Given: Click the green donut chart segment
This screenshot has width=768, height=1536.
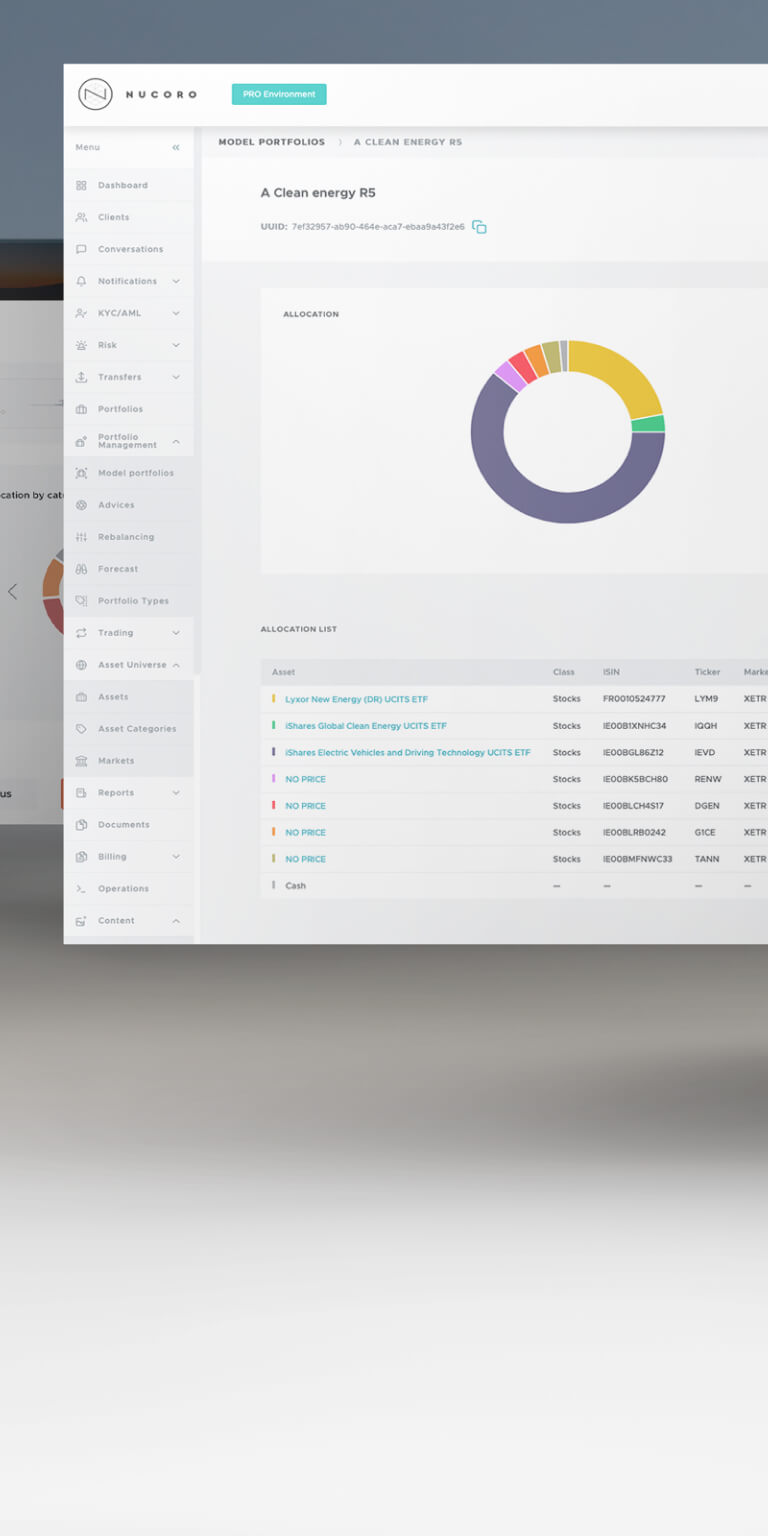Looking at the screenshot, I should coord(648,424).
